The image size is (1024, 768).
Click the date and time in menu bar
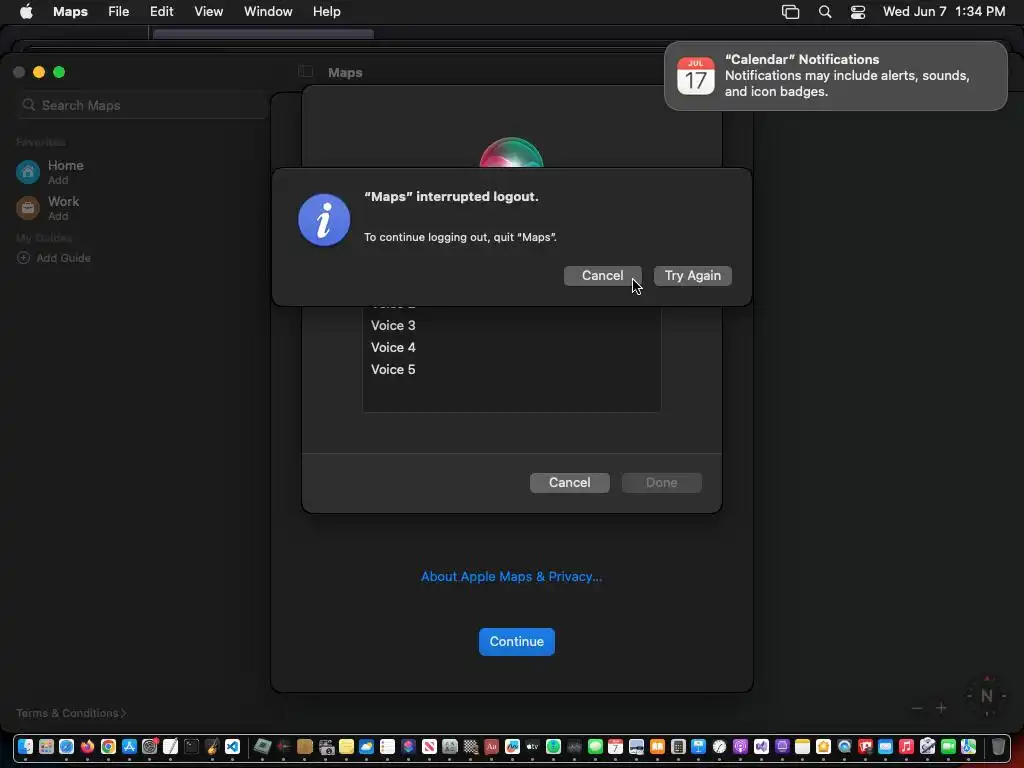944,12
